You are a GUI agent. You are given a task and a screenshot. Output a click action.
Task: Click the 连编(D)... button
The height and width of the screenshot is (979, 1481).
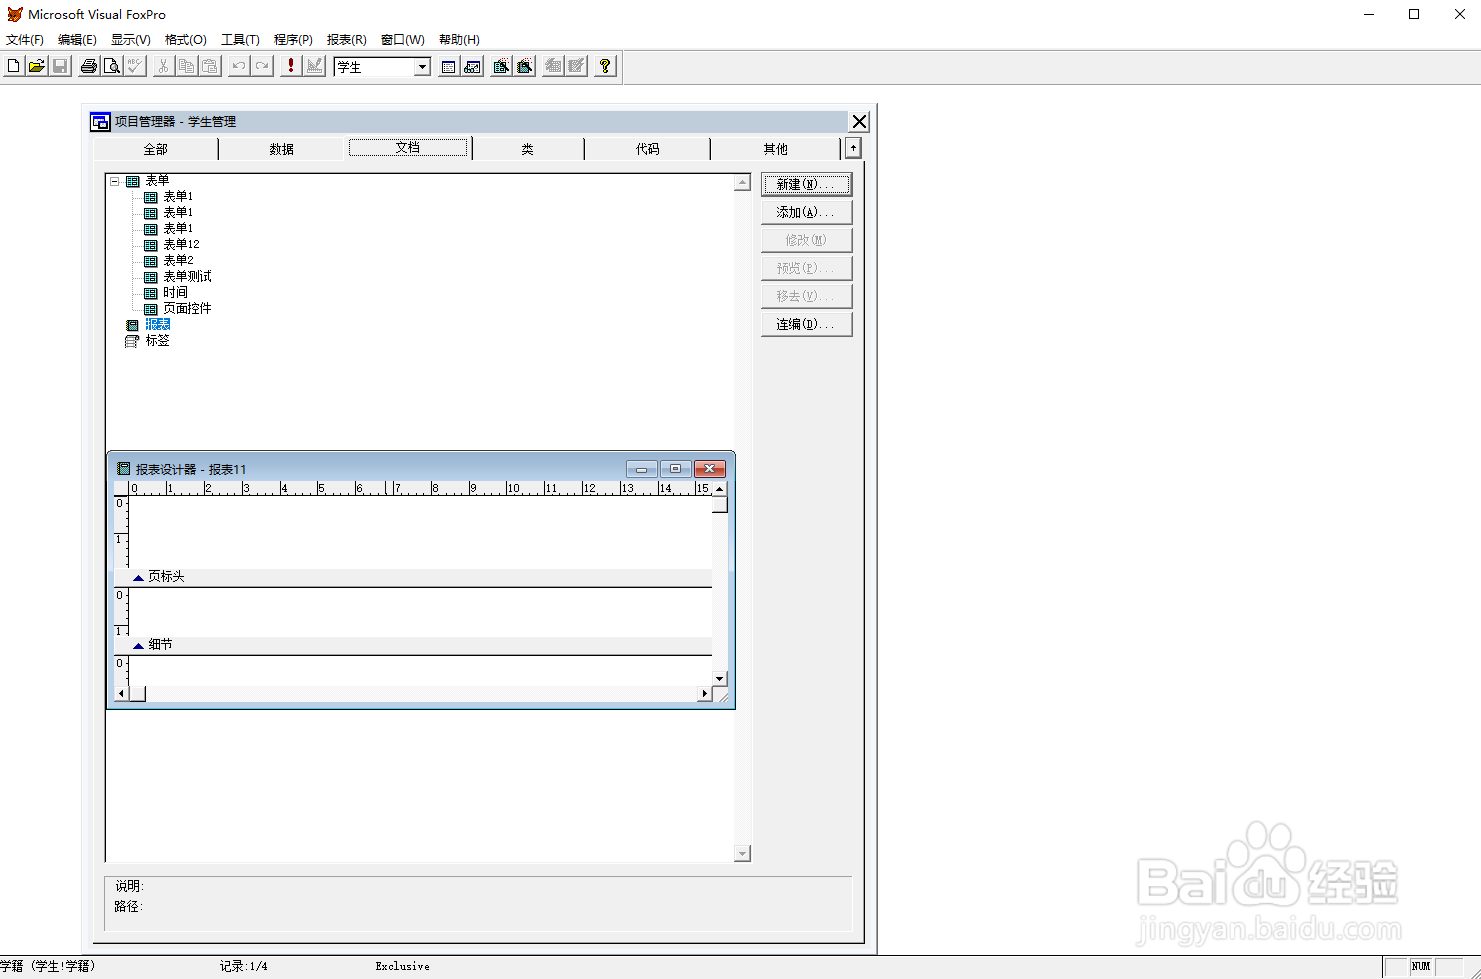click(806, 324)
